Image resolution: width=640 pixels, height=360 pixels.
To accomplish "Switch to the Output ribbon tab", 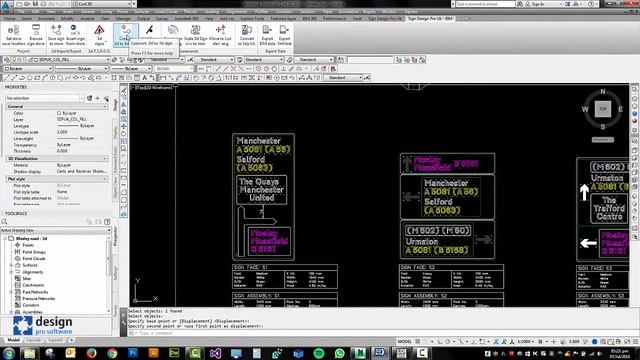I will 143,19.
